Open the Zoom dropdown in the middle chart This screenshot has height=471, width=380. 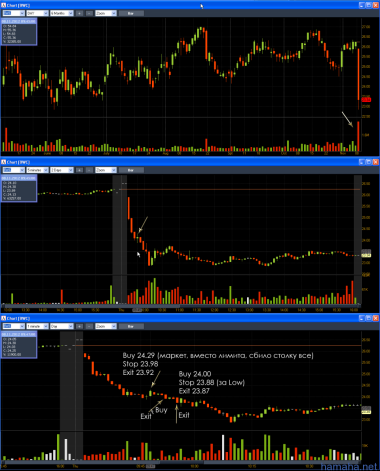pos(106,170)
